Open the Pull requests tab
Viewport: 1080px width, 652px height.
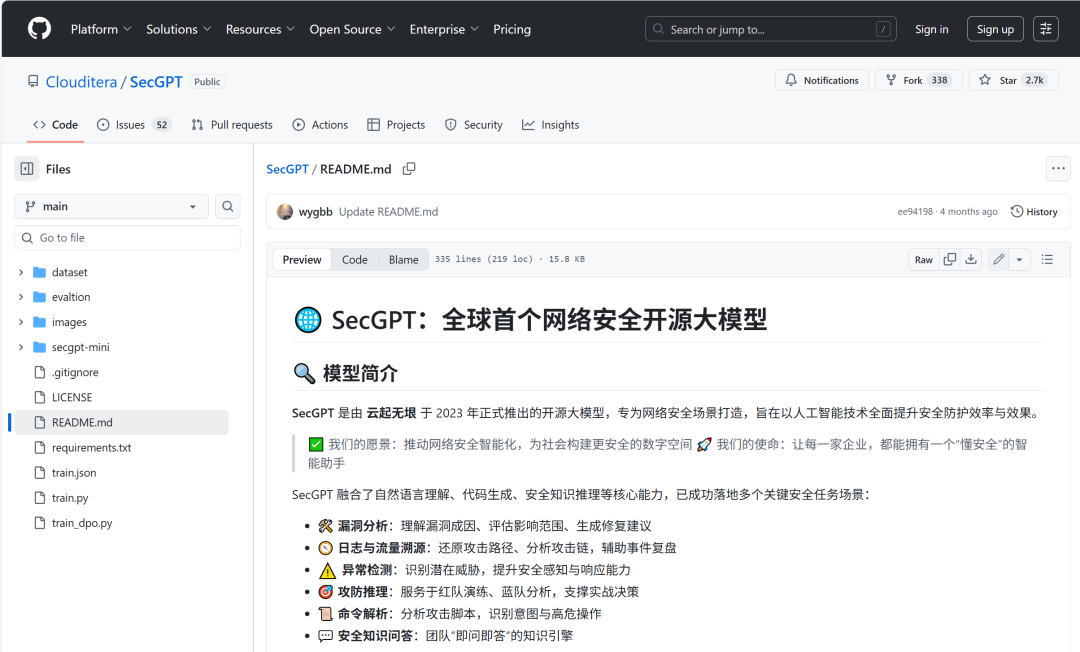[x=232, y=125]
